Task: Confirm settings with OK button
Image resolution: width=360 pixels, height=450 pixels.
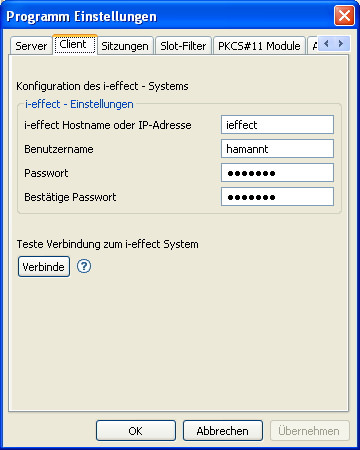Action: click(136, 431)
